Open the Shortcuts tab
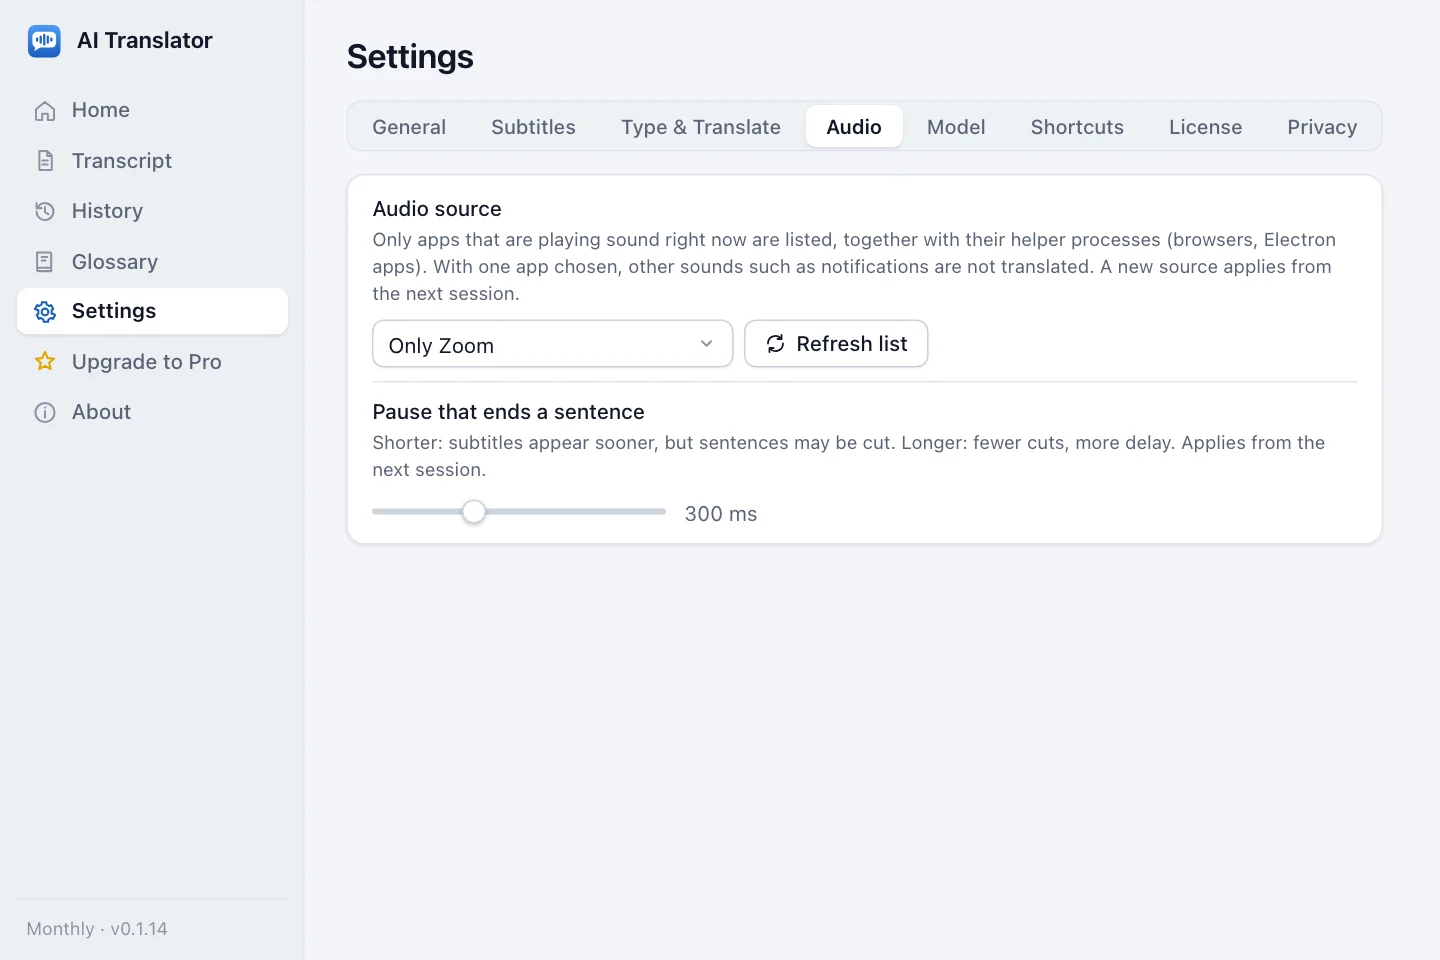 [1077, 127]
